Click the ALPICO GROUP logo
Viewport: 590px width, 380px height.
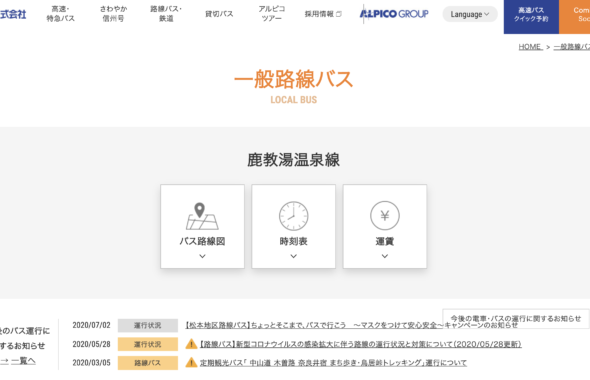tap(394, 14)
